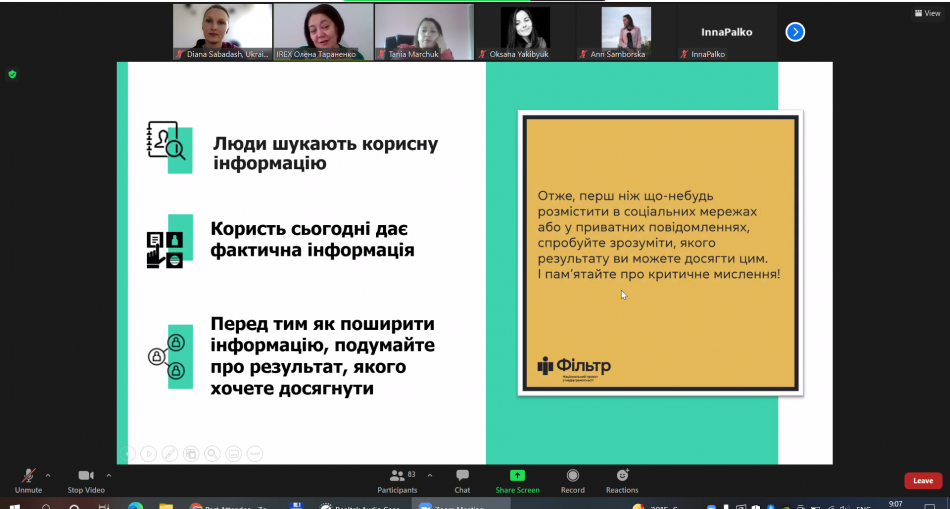Select Diana Sabadash's video thumbnail
Image resolution: width=950 pixels, height=509 pixels.
pos(222,31)
